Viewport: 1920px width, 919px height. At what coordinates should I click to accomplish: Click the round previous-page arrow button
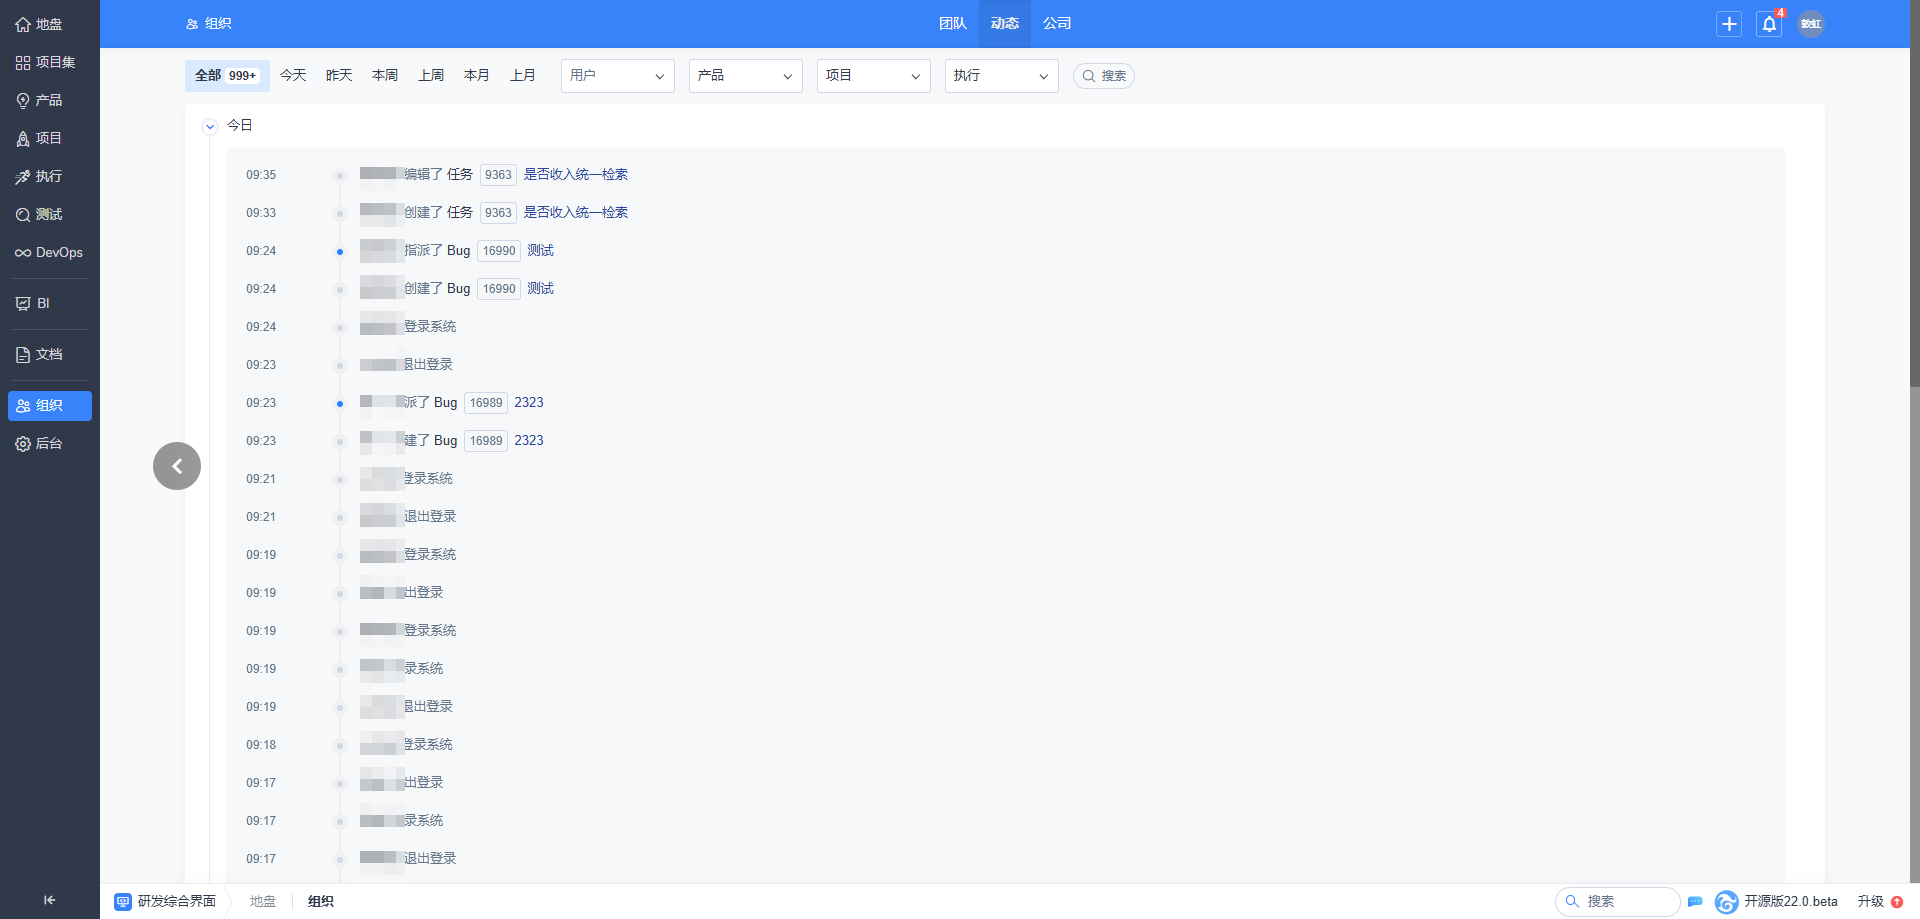pyautogui.click(x=177, y=466)
